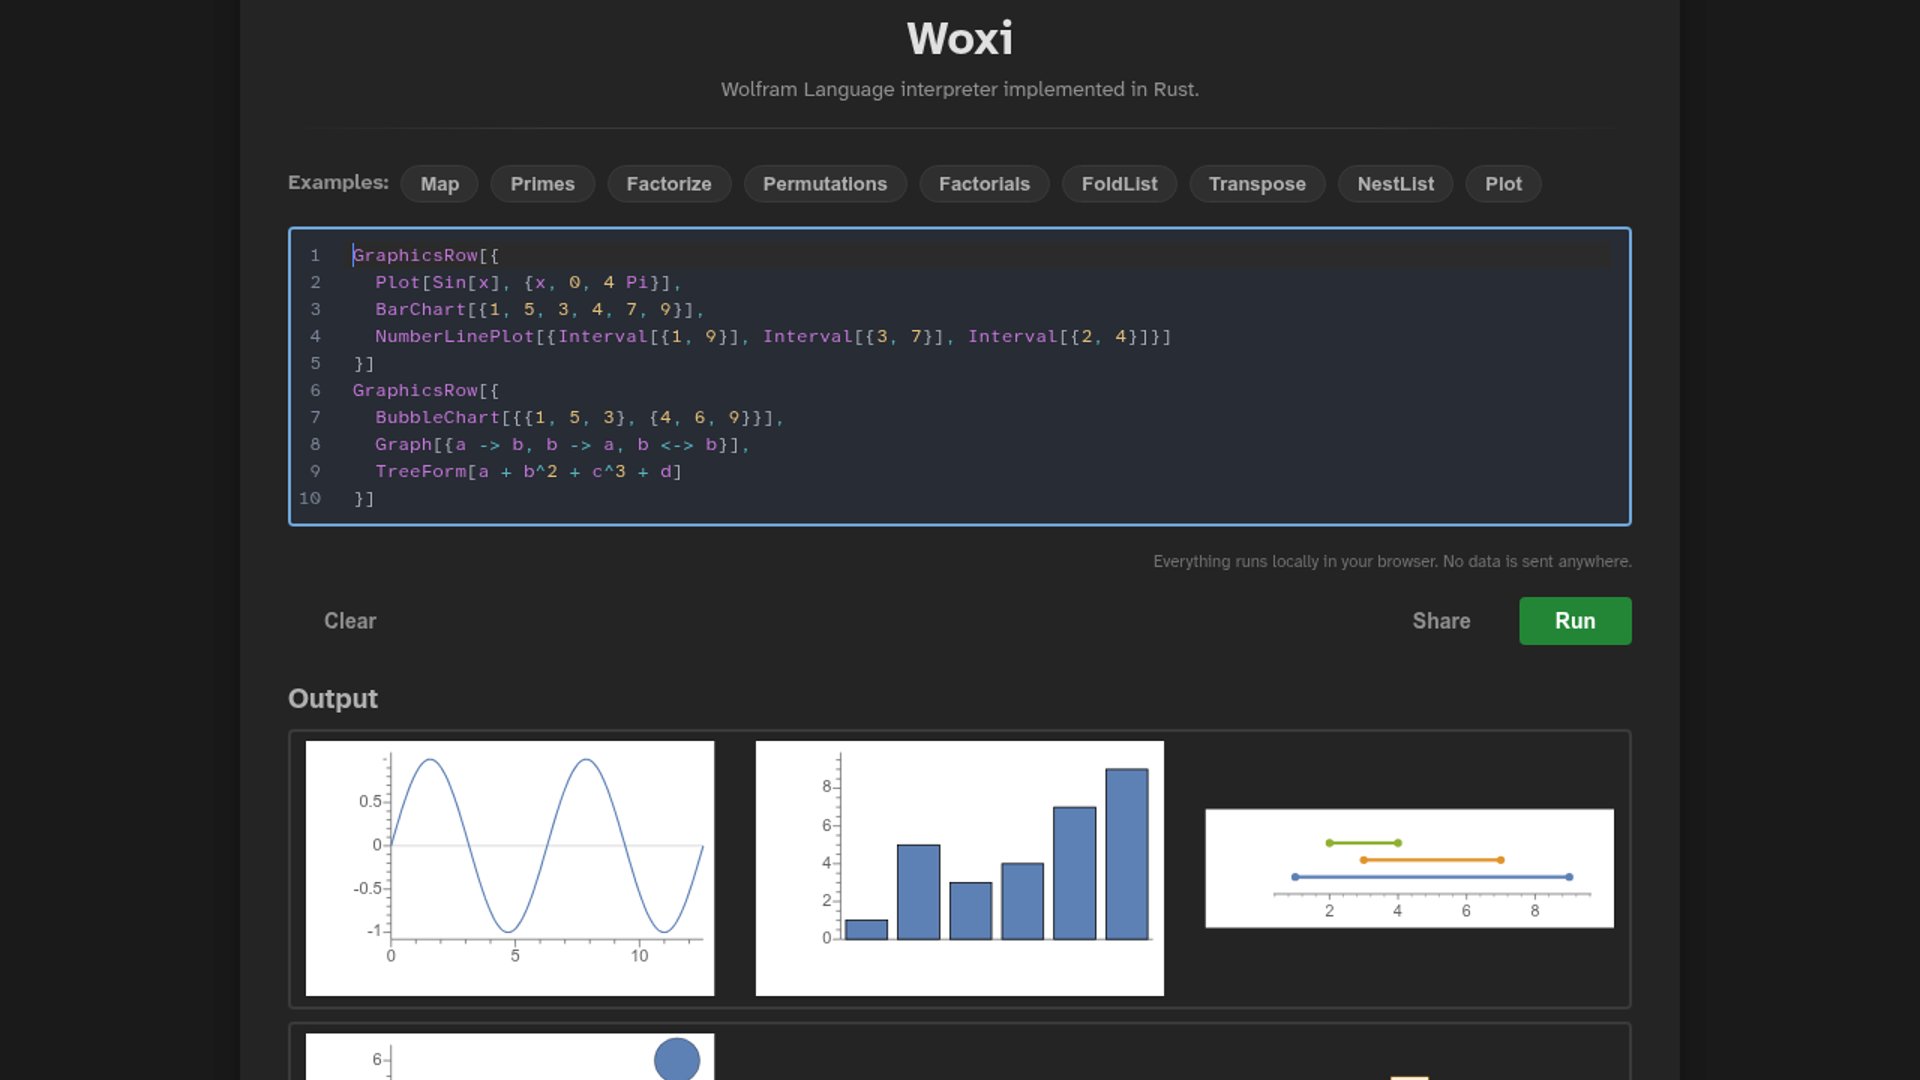Select the bubble chart output thumbnail

tap(510, 1057)
